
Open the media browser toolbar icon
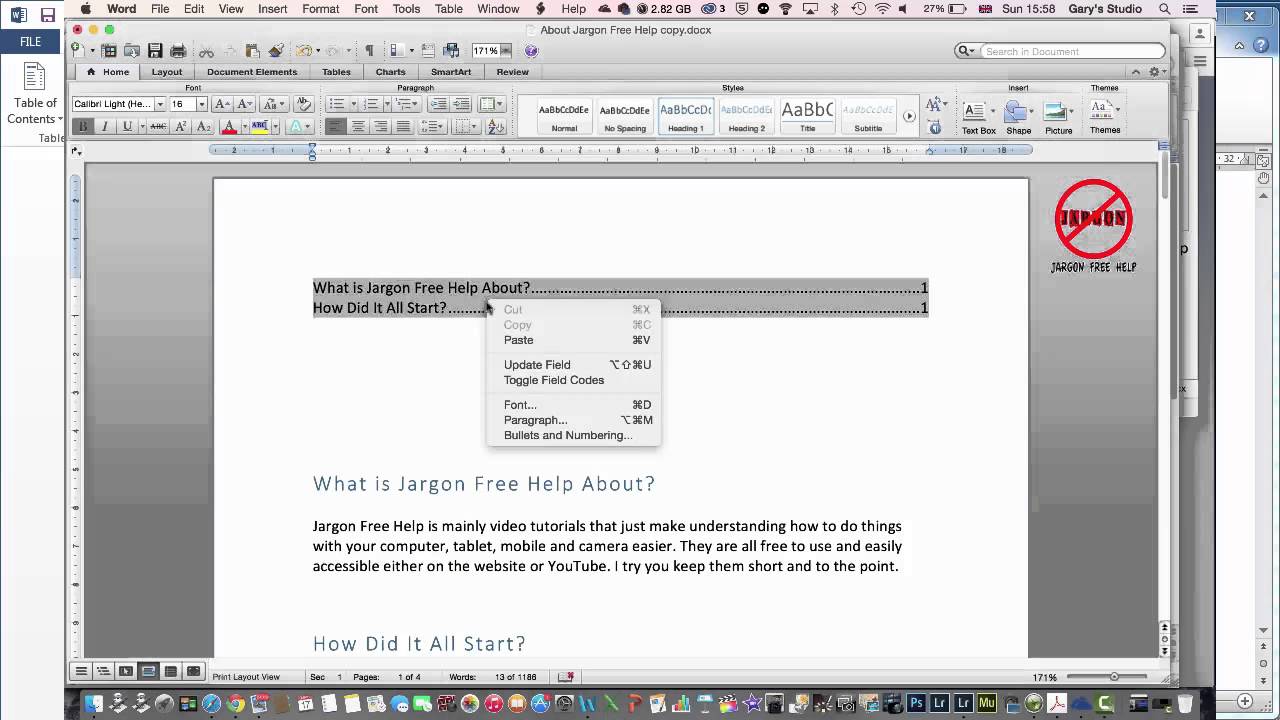(x=451, y=51)
